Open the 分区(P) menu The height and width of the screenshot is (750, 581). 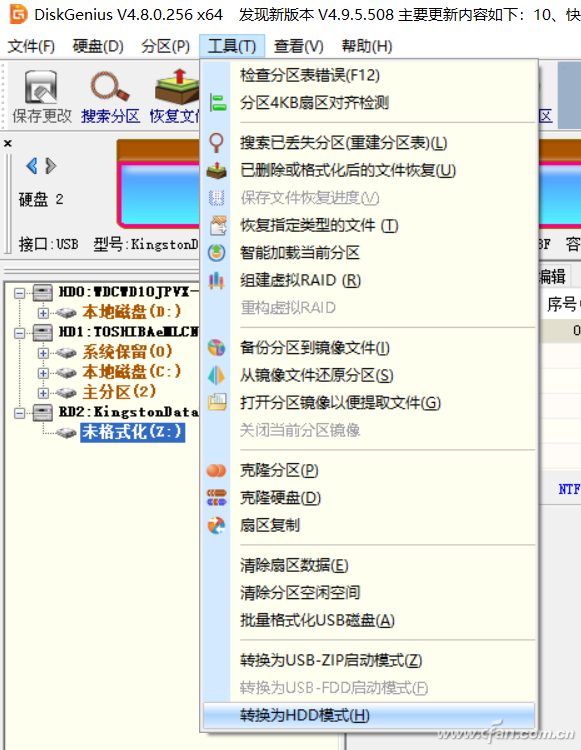pos(165,46)
